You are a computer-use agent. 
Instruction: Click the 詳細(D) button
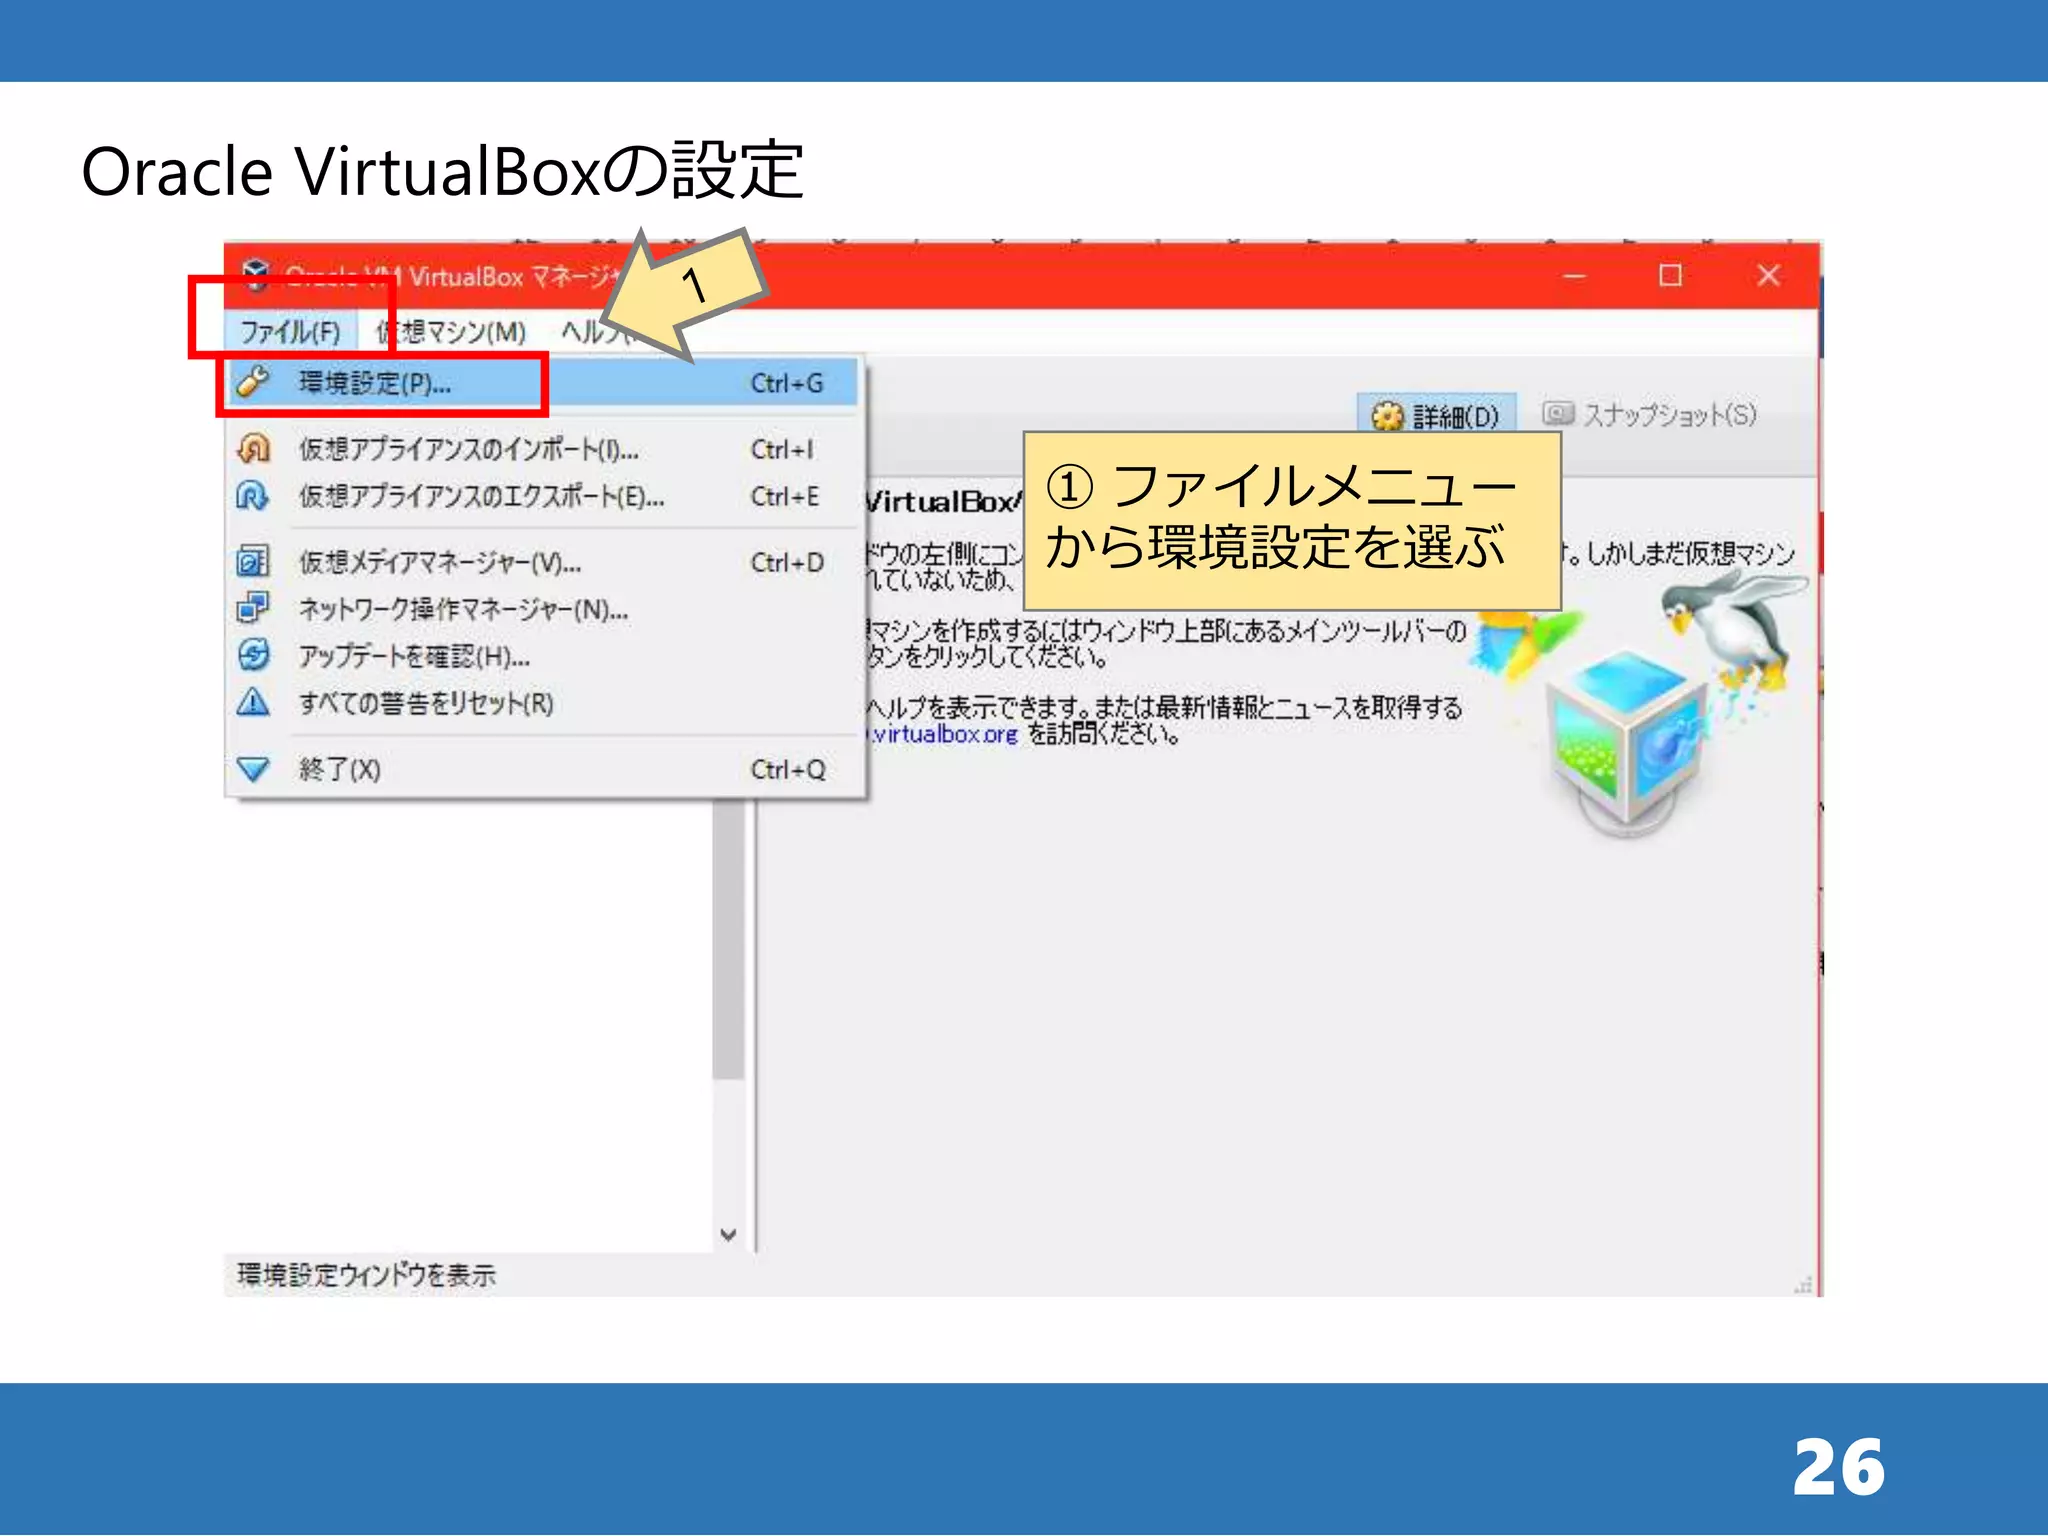coord(1436,416)
